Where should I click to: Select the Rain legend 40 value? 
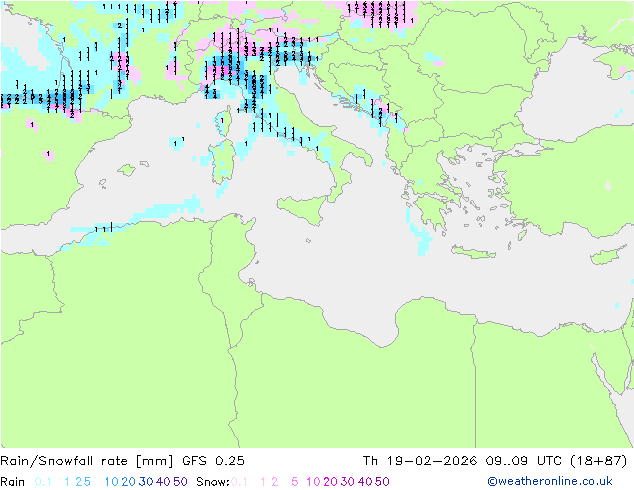[163, 482]
